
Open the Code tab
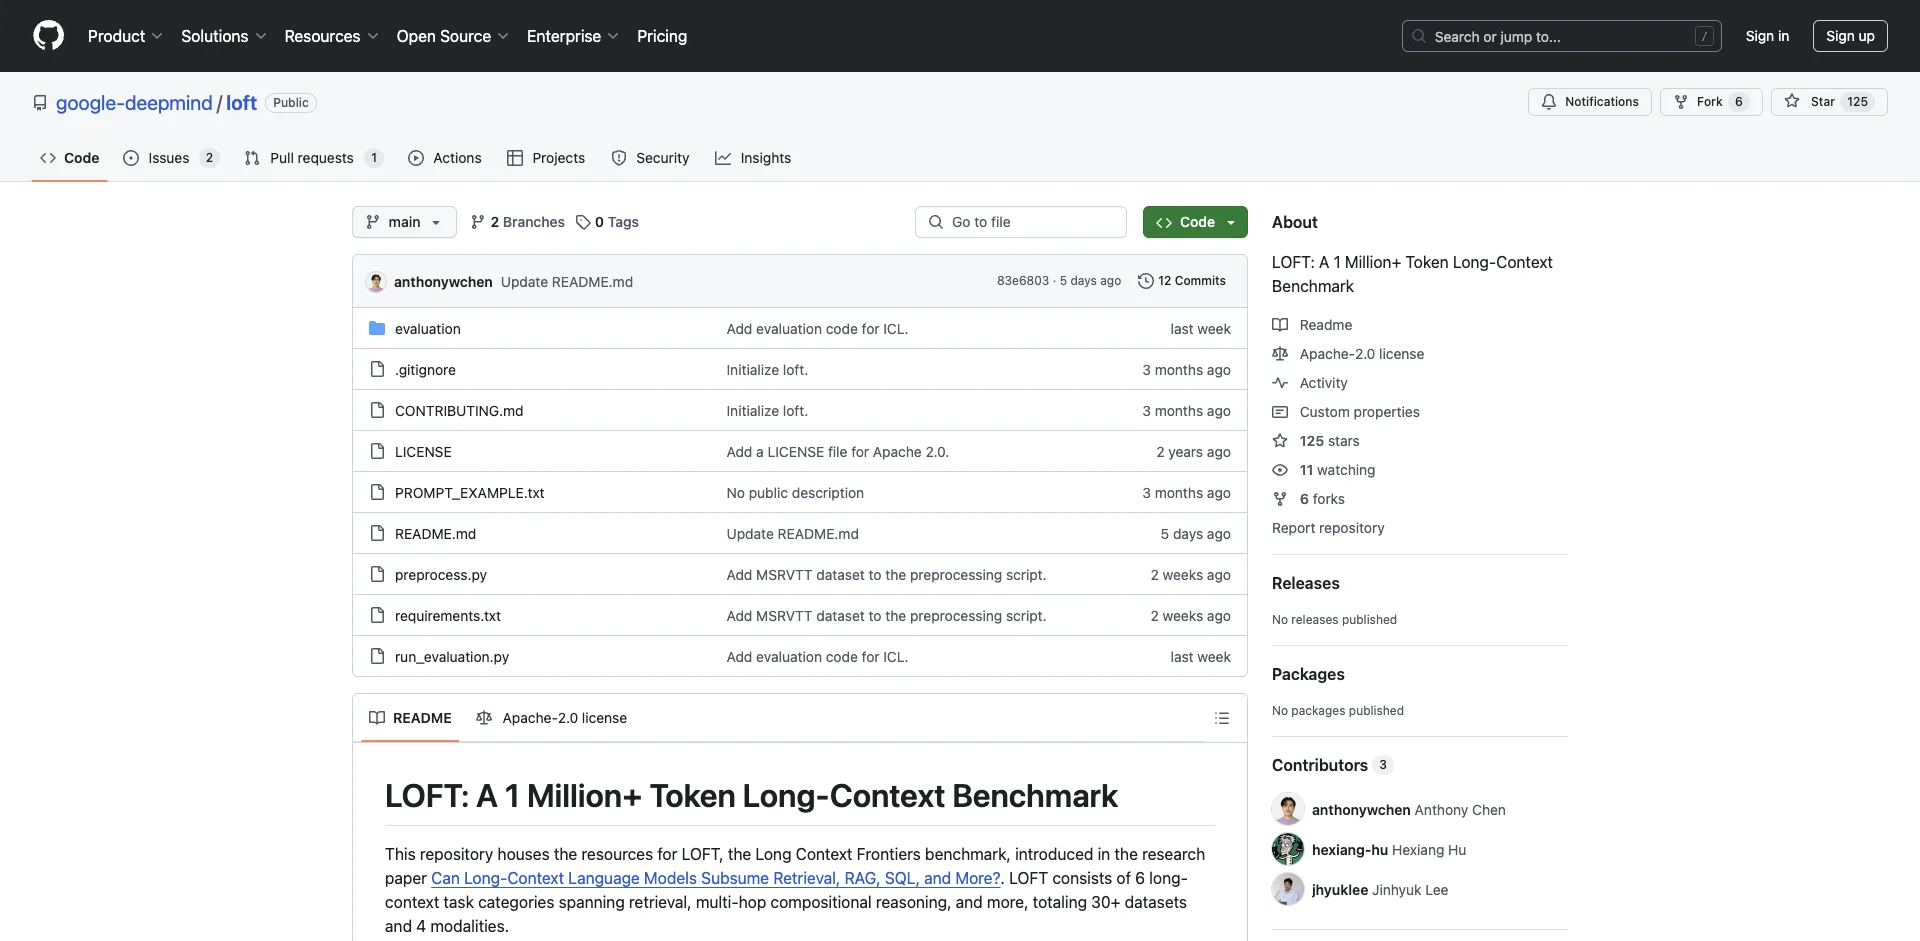[x=70, y=158]
